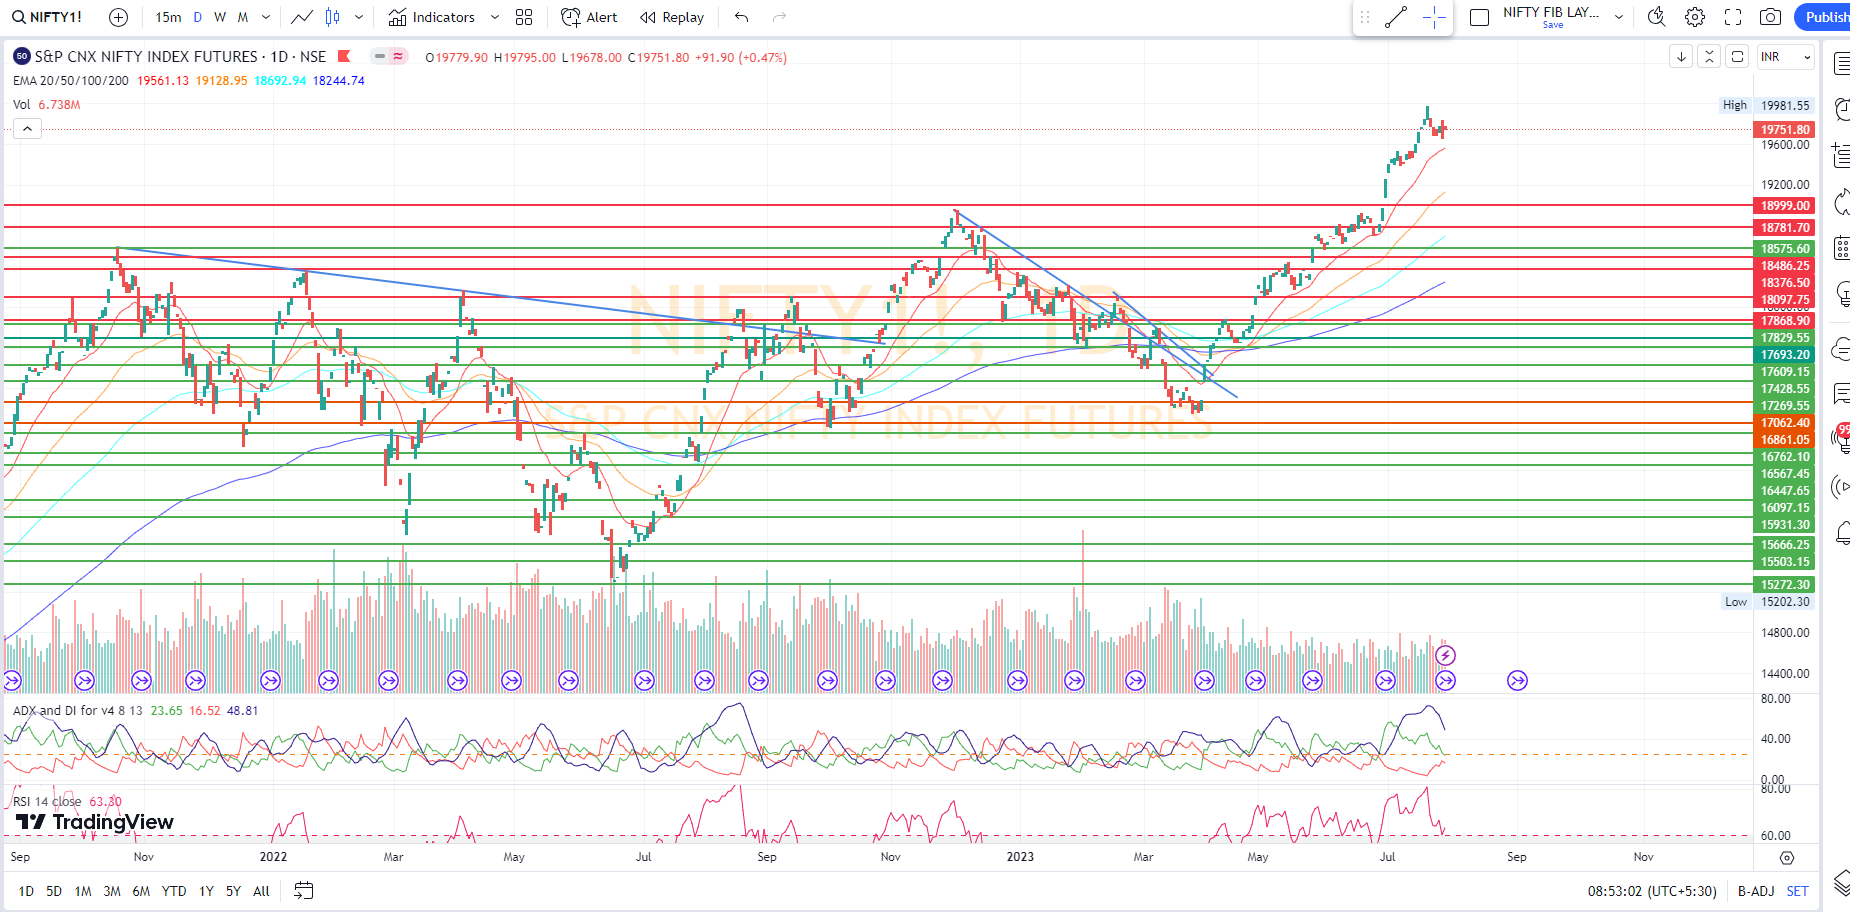Viewport: 1850px width, 912px height.
Task: Redo the last chart action
Action: tap(780, 17)
